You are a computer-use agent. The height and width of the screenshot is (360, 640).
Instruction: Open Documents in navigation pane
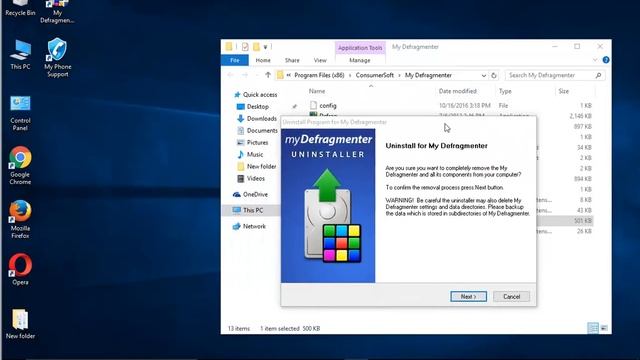click(258, 131)
